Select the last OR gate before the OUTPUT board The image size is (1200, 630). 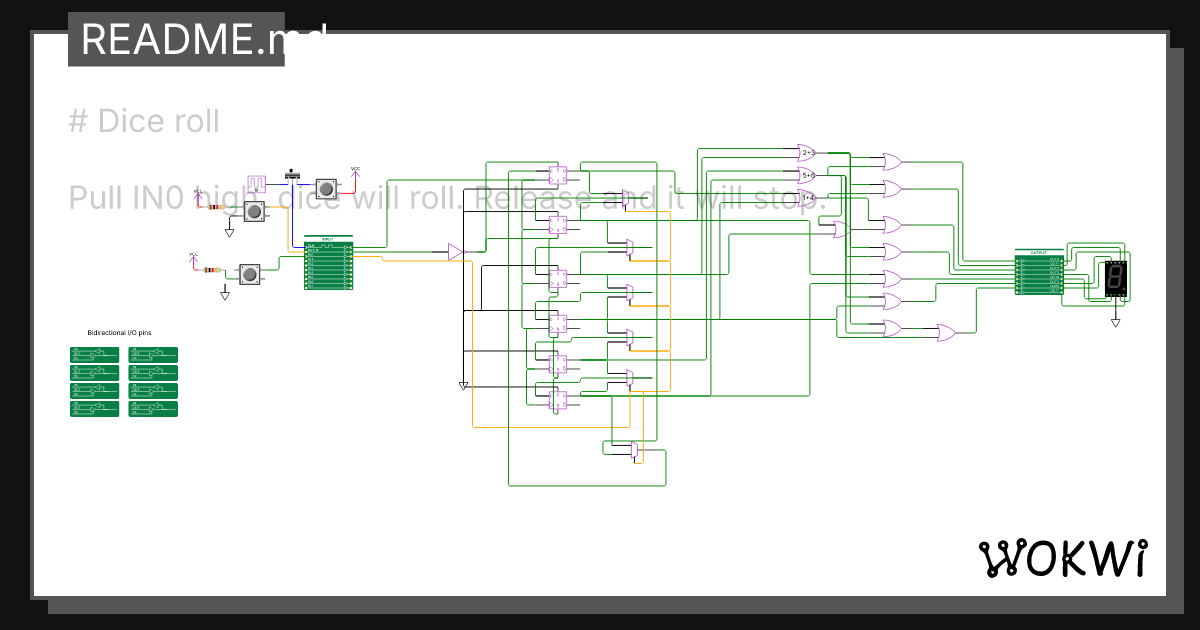point(947,332)
